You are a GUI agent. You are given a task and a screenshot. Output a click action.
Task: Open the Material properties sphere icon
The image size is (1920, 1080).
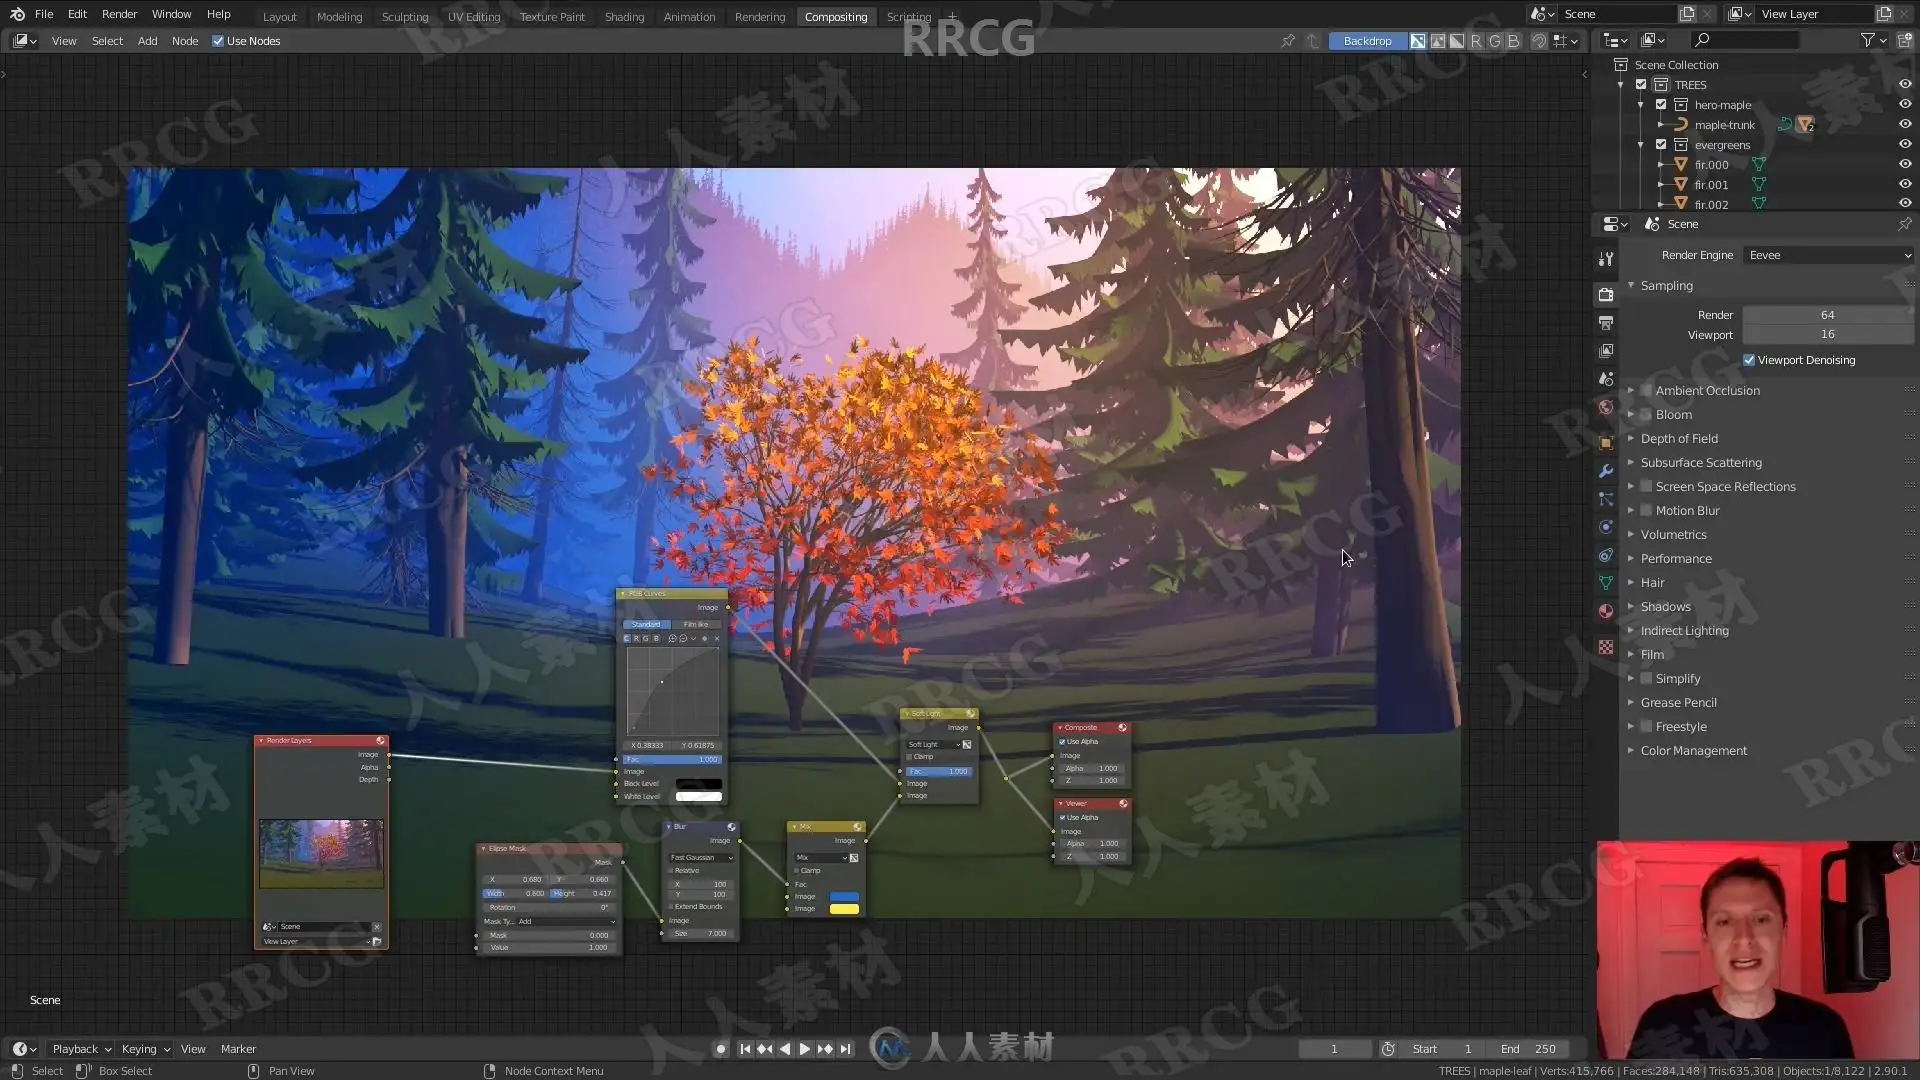(x=1606, y=611)
